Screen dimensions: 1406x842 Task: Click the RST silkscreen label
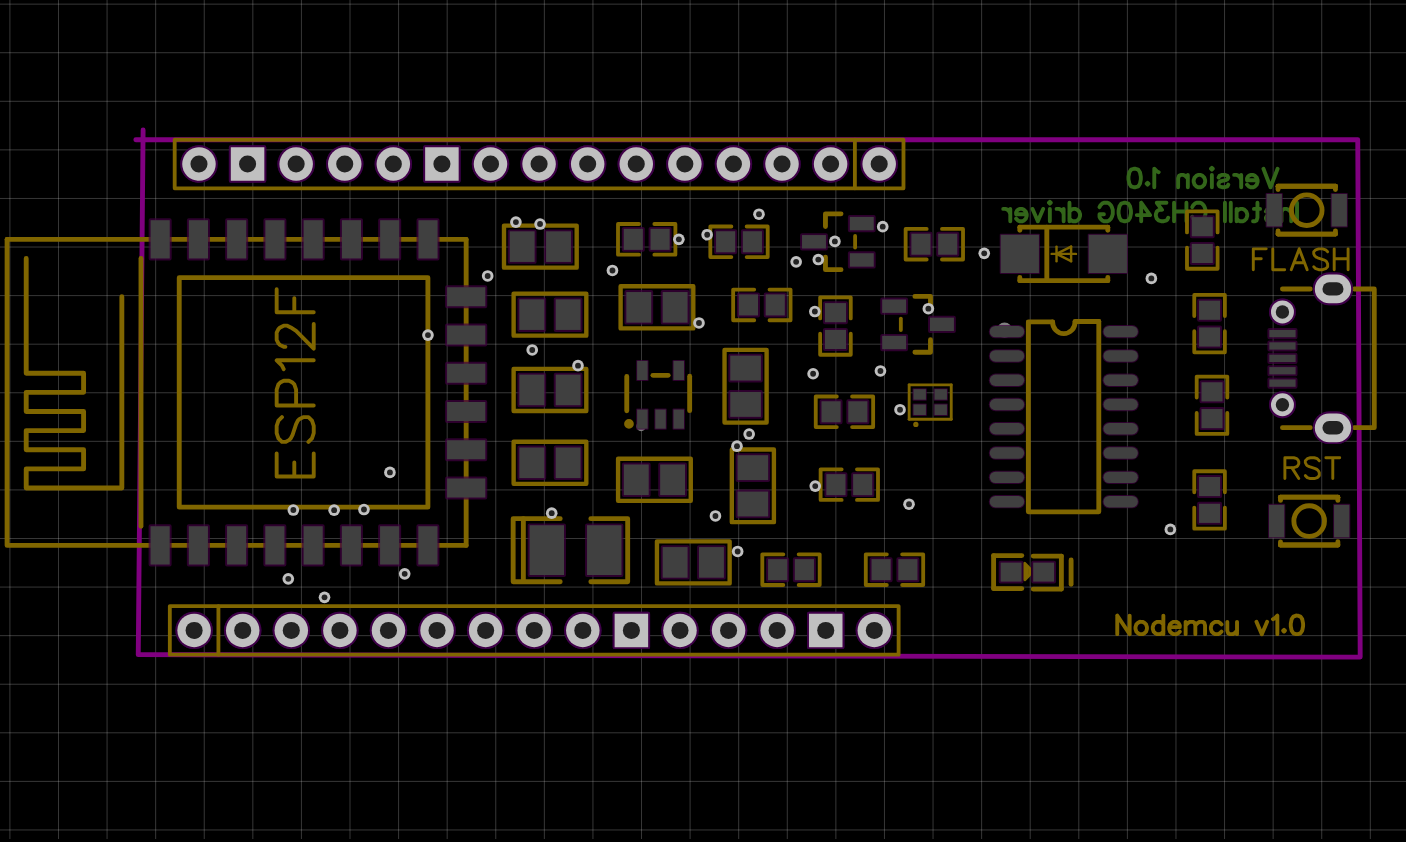tap(1311, 468)
